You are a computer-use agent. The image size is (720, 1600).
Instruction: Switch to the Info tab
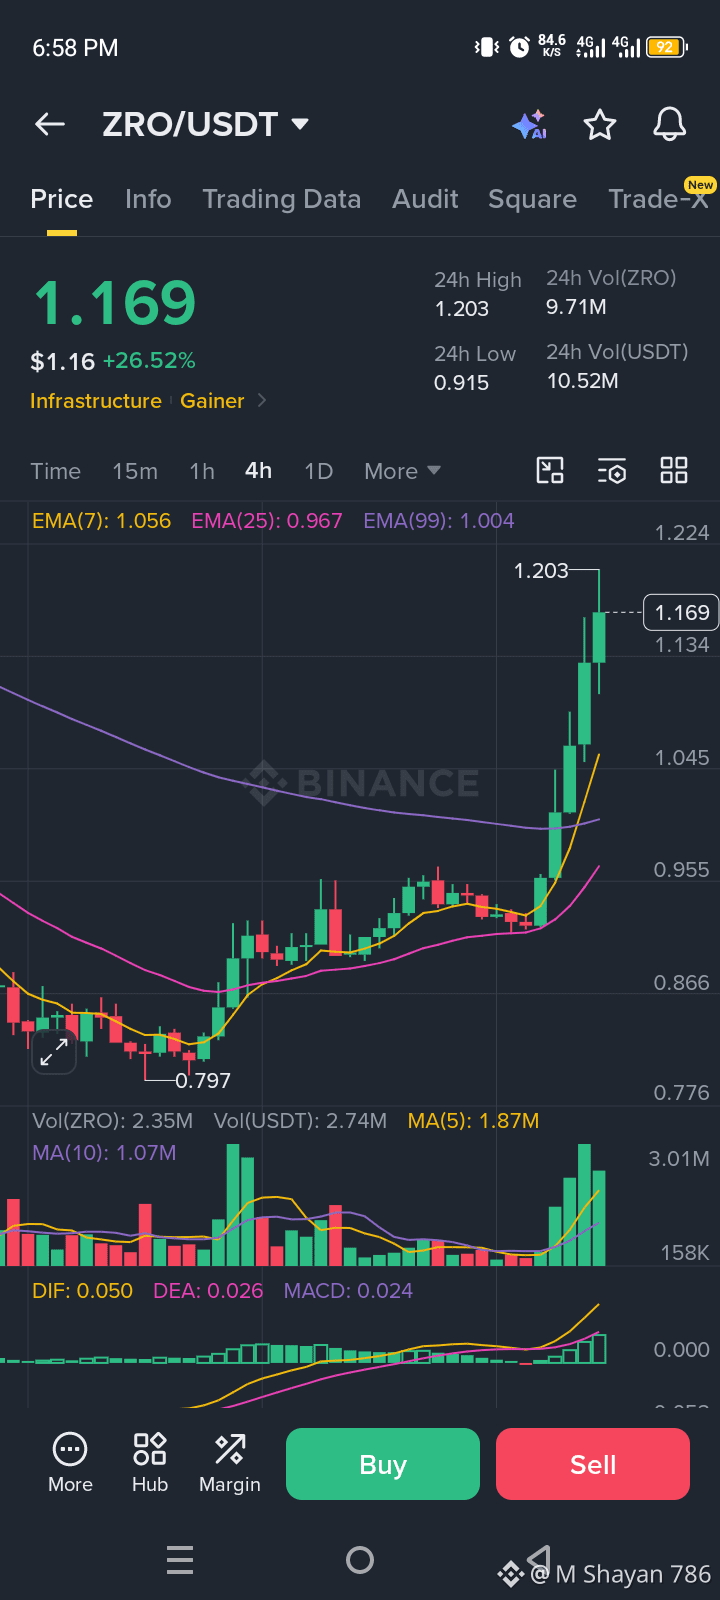click(148, 199)
